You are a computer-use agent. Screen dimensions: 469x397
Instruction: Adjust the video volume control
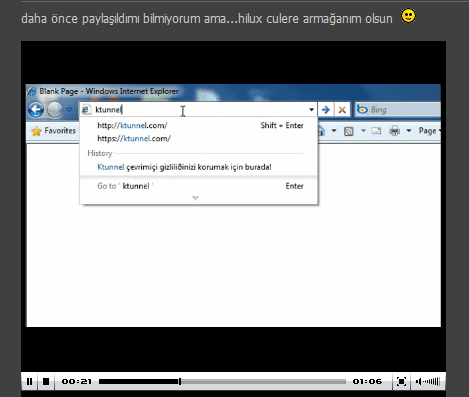[x=428, y=381]
